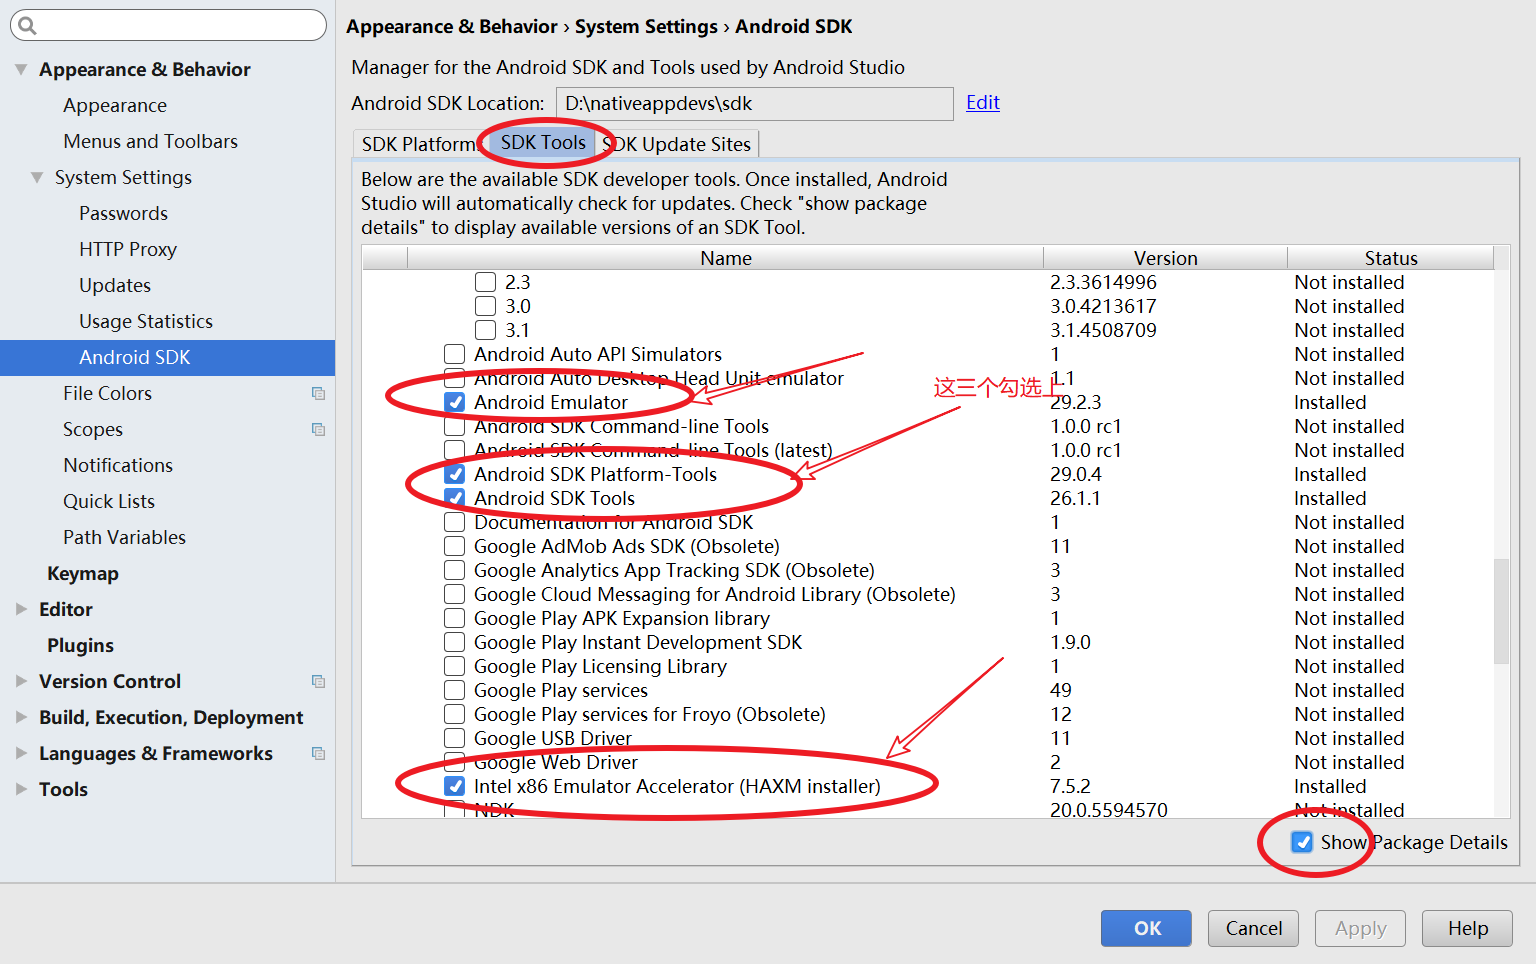Open Usage Statistics settings

click(146, 321)
